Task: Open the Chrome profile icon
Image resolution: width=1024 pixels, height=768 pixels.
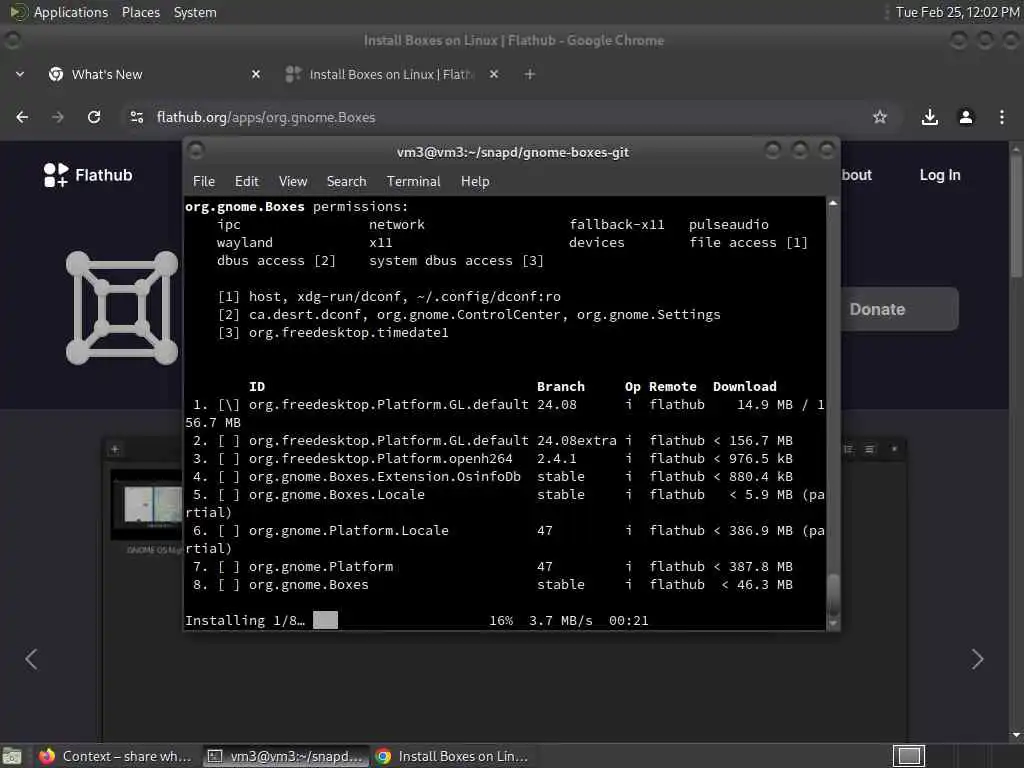Action: click(966, 117)
